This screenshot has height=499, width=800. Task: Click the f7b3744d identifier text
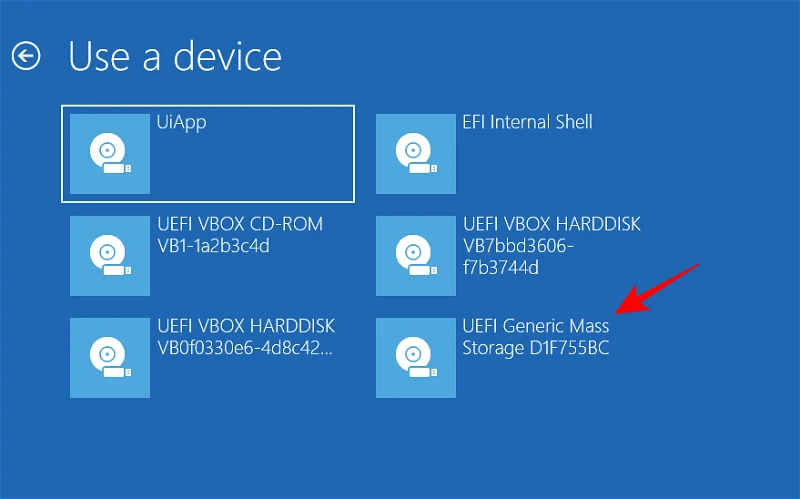[501, 268]
